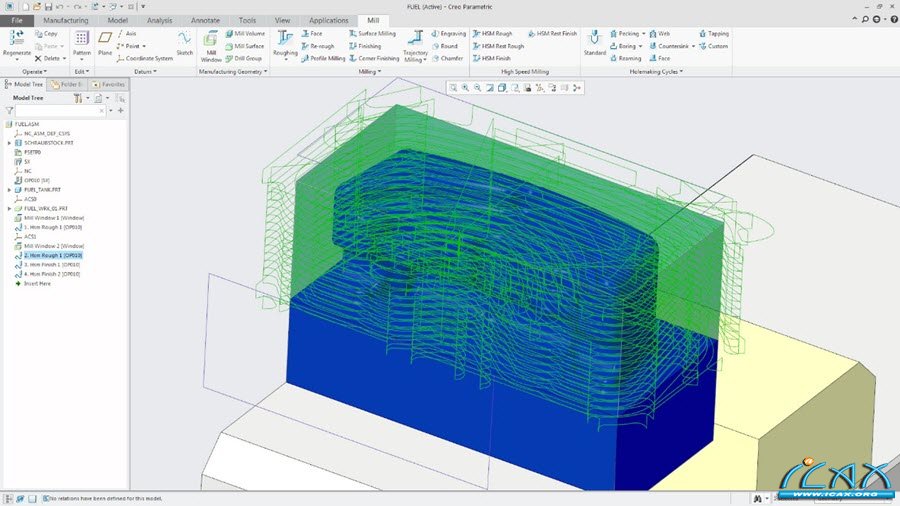Open the Pecking dropdown arrow
Image resolution: width=900 pixels, height=506 pixels.
[643, 33]
